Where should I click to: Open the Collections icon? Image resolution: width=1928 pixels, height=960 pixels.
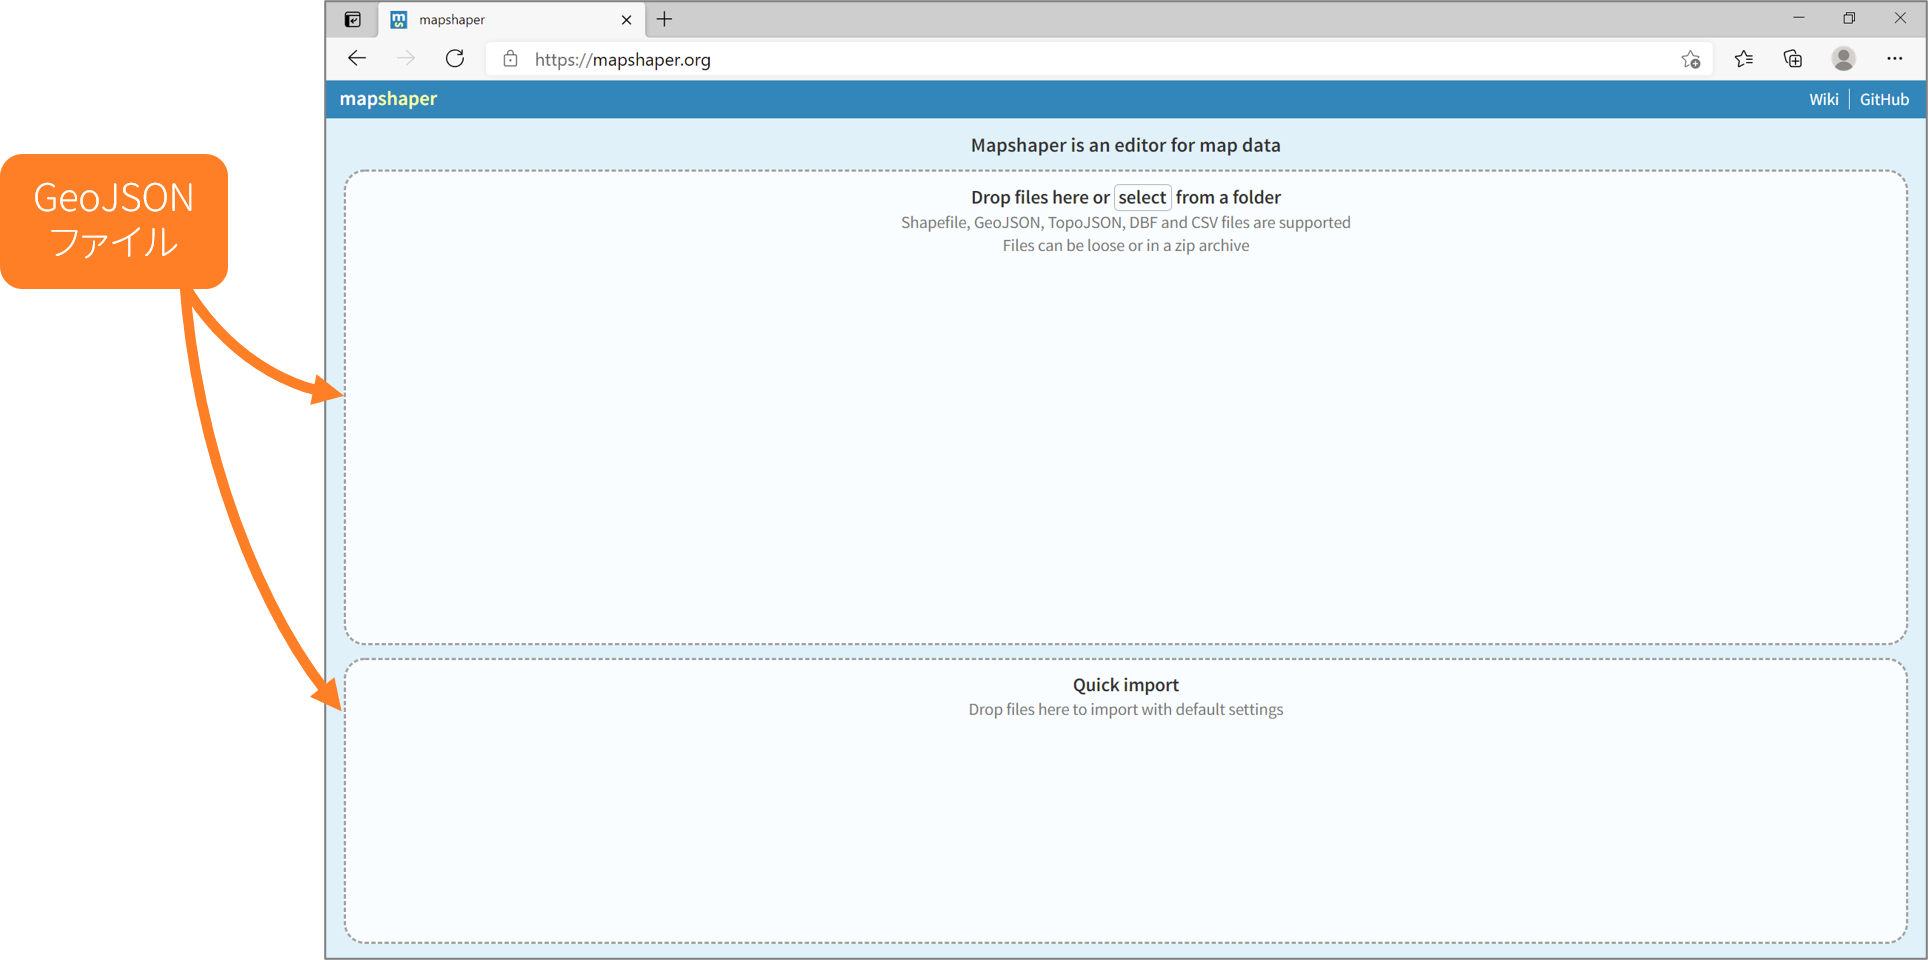click(x=1793, y=59)
